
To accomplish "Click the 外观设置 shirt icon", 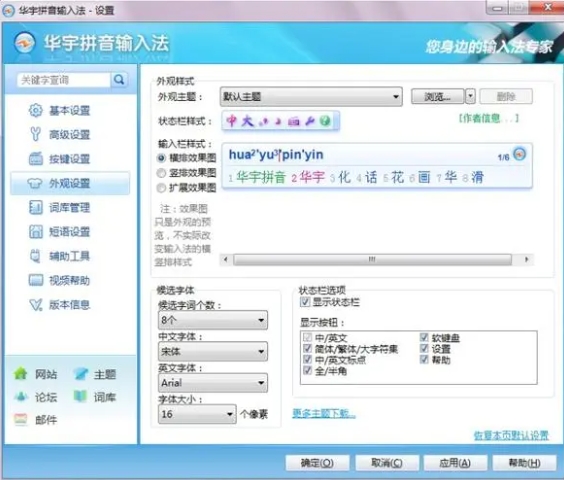I will coord(35,183).
